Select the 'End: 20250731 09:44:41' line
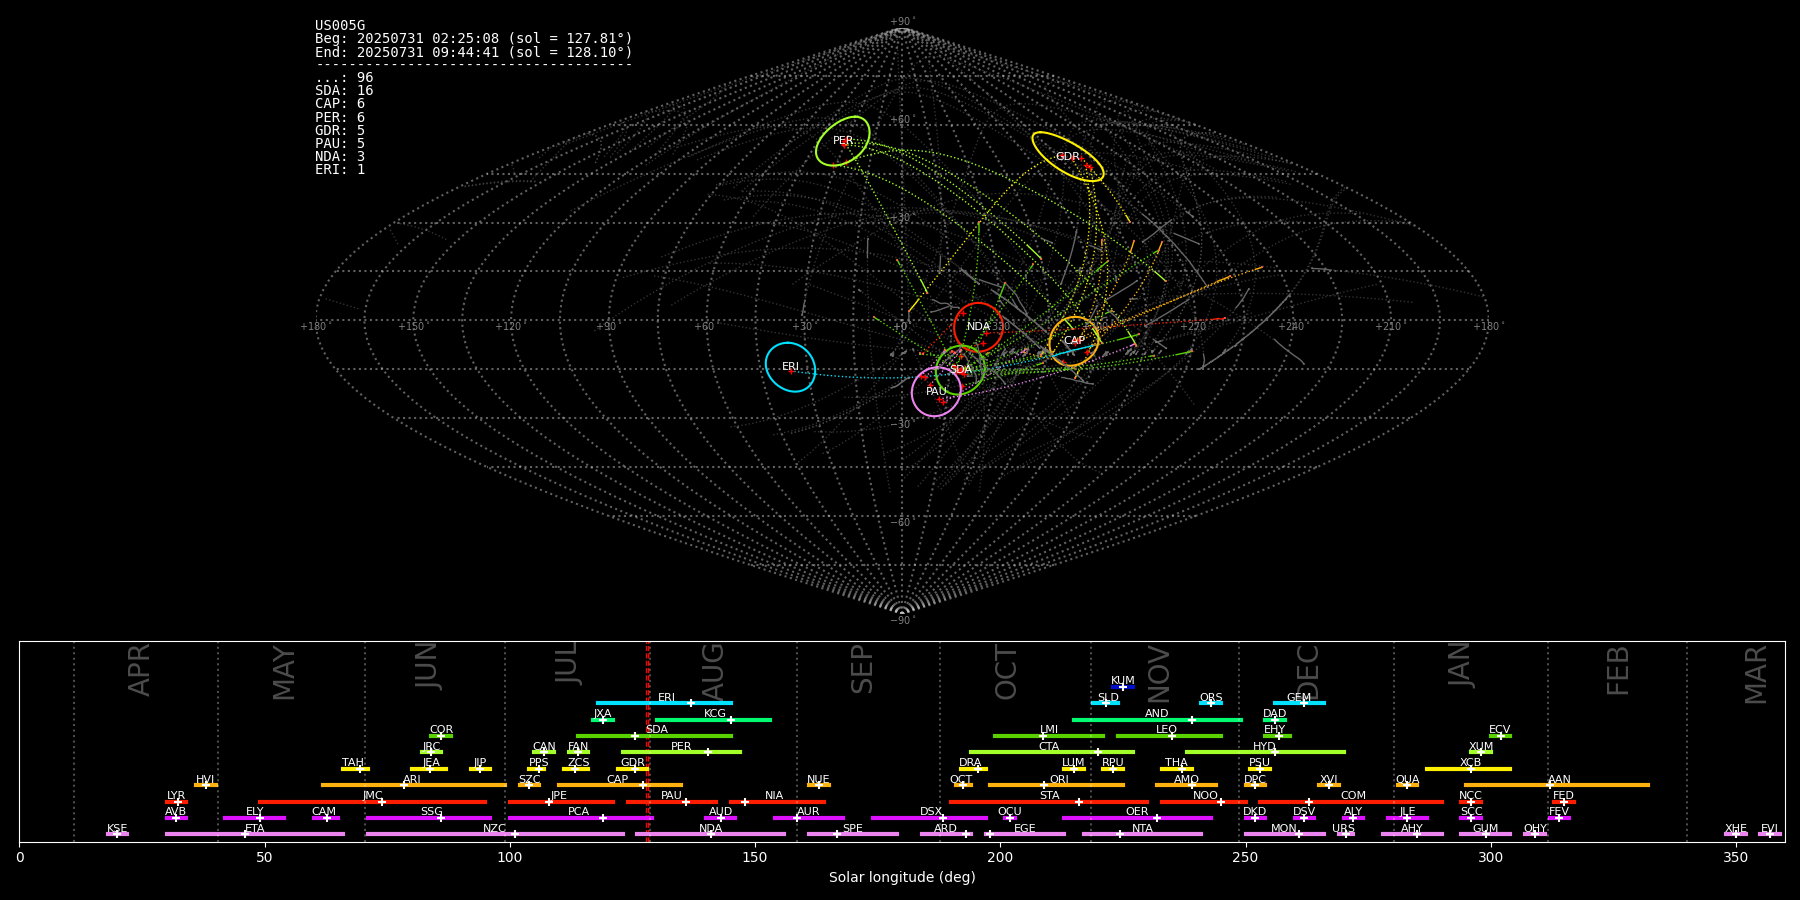This screenshot has height=900, width=1800. [x=474, y=52]
